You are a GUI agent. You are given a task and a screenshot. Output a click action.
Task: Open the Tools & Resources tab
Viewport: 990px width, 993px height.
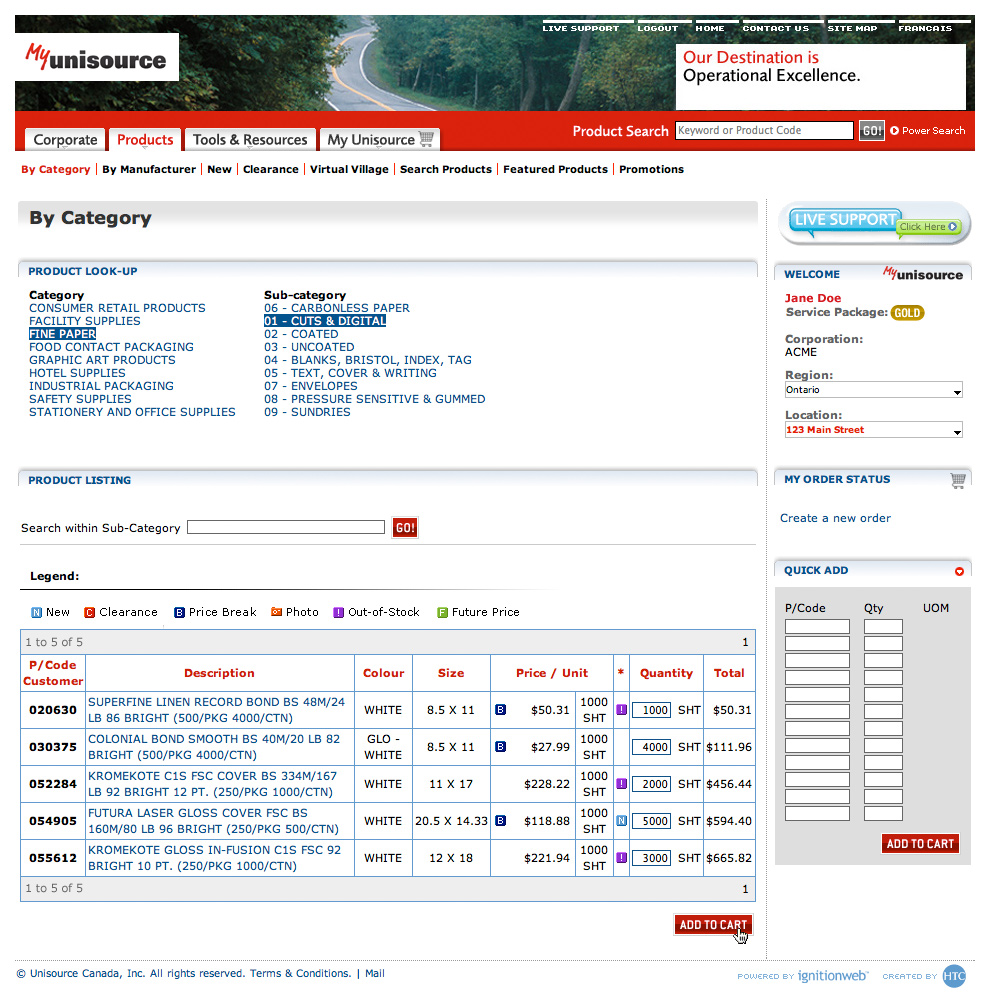tap(249, 140)
